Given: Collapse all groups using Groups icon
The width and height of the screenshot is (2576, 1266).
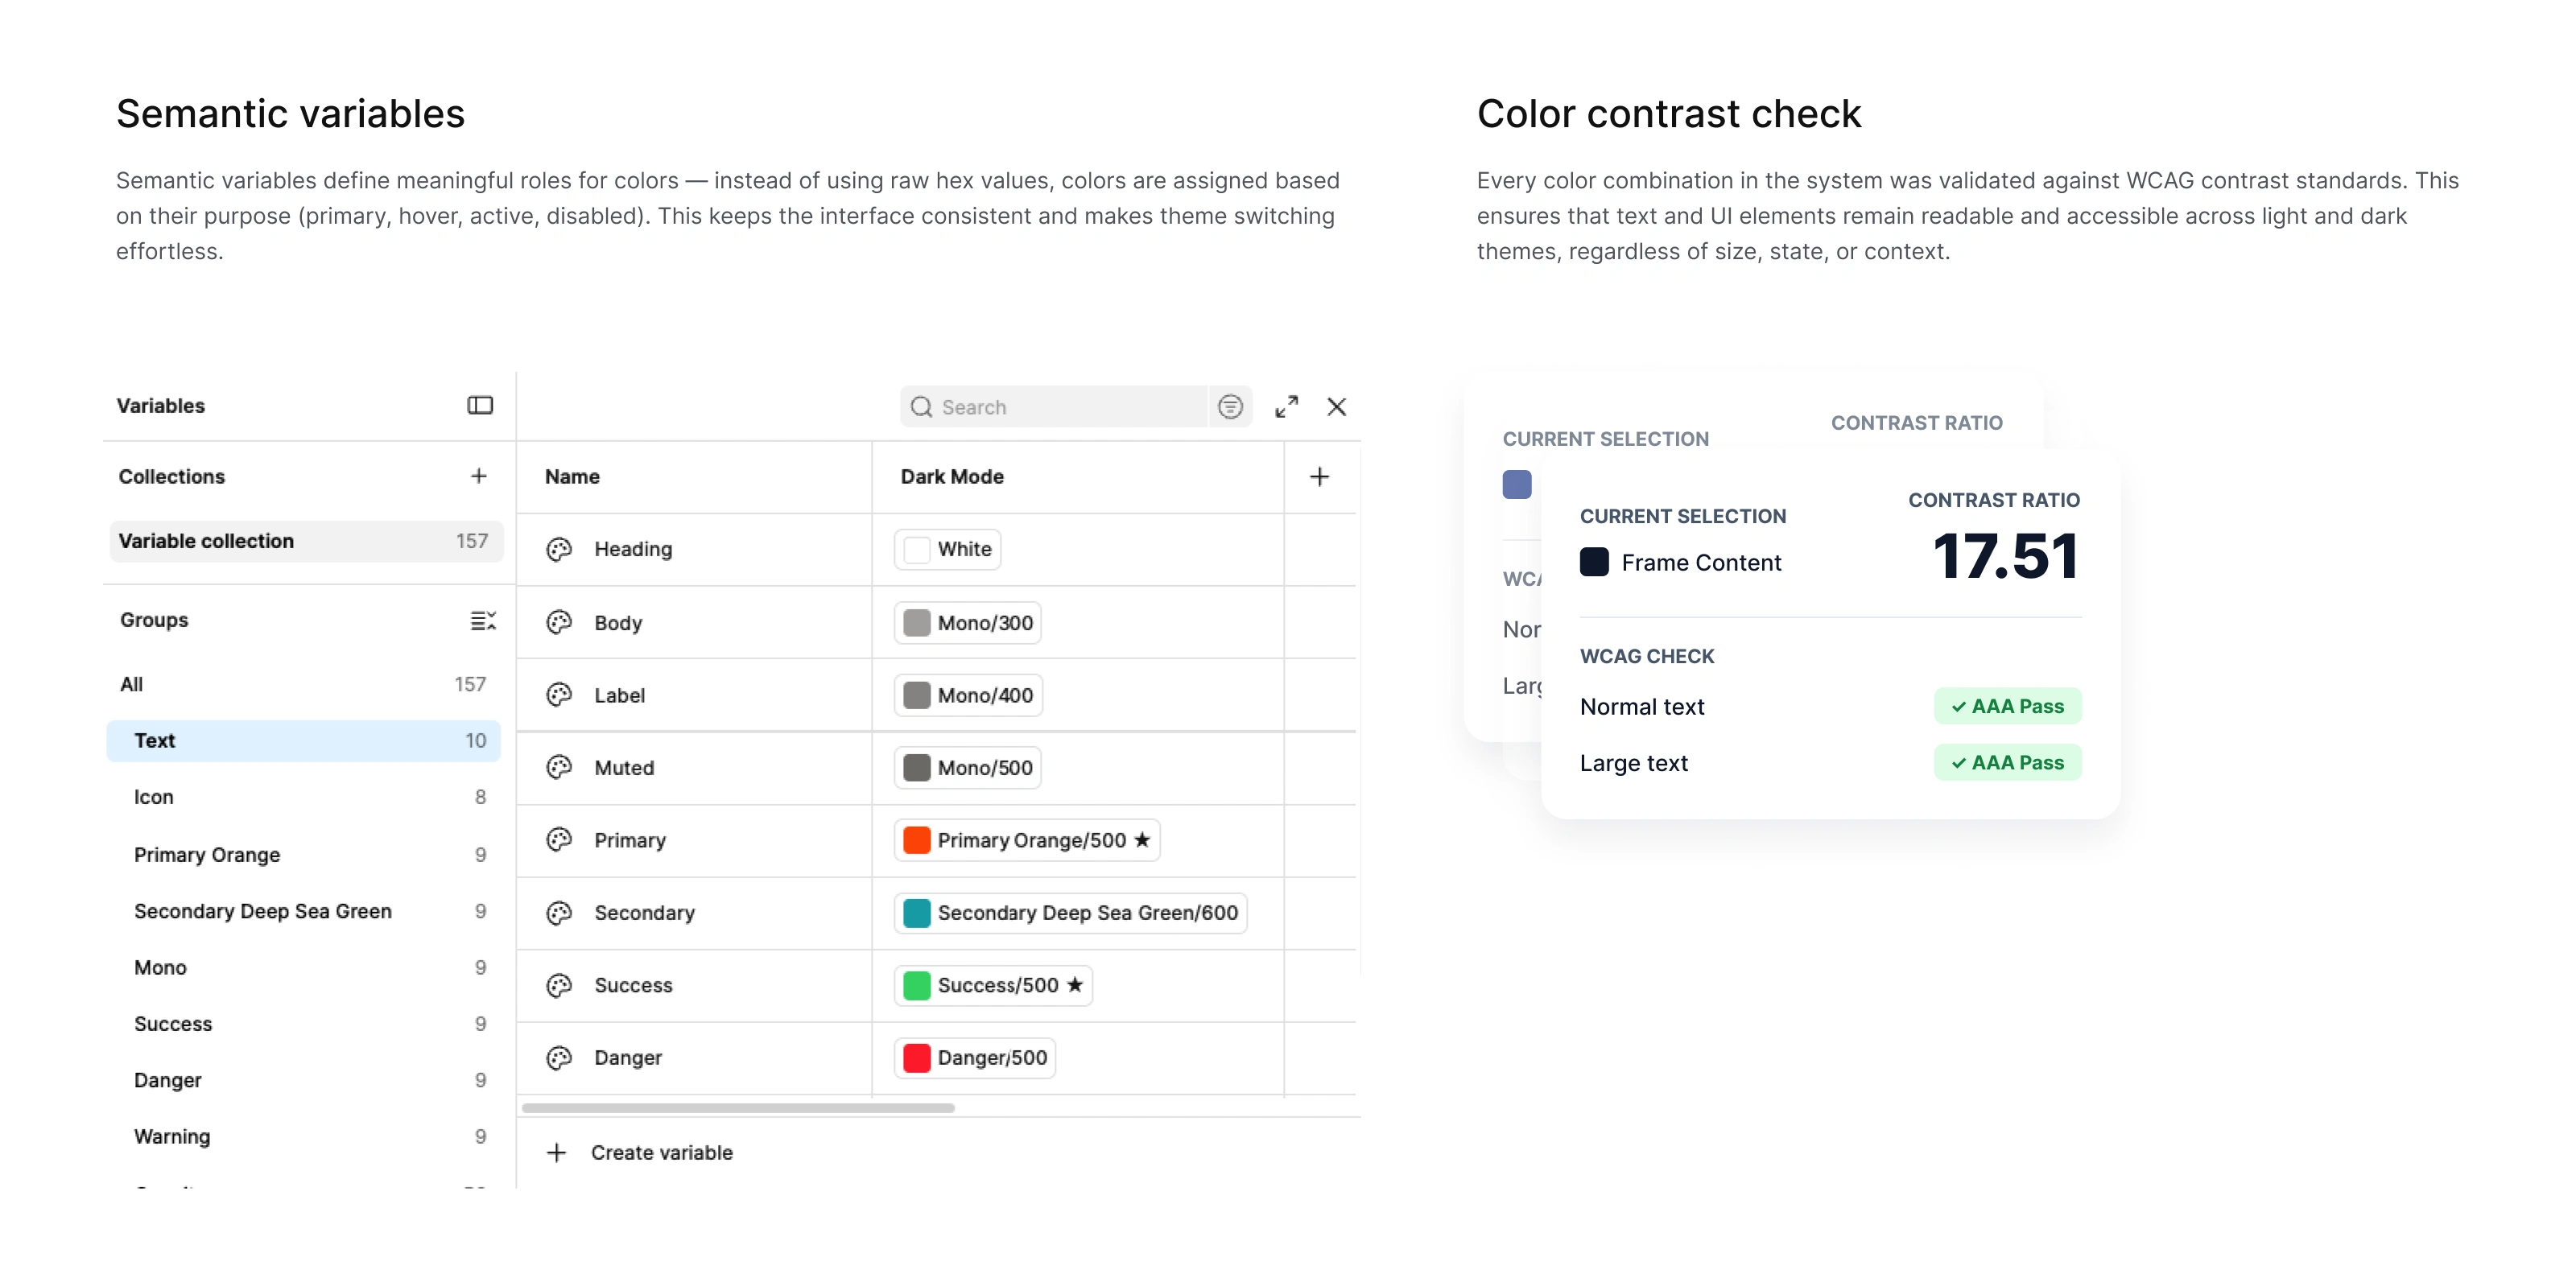Looking at the screenshot, I should tap(483, 620).
